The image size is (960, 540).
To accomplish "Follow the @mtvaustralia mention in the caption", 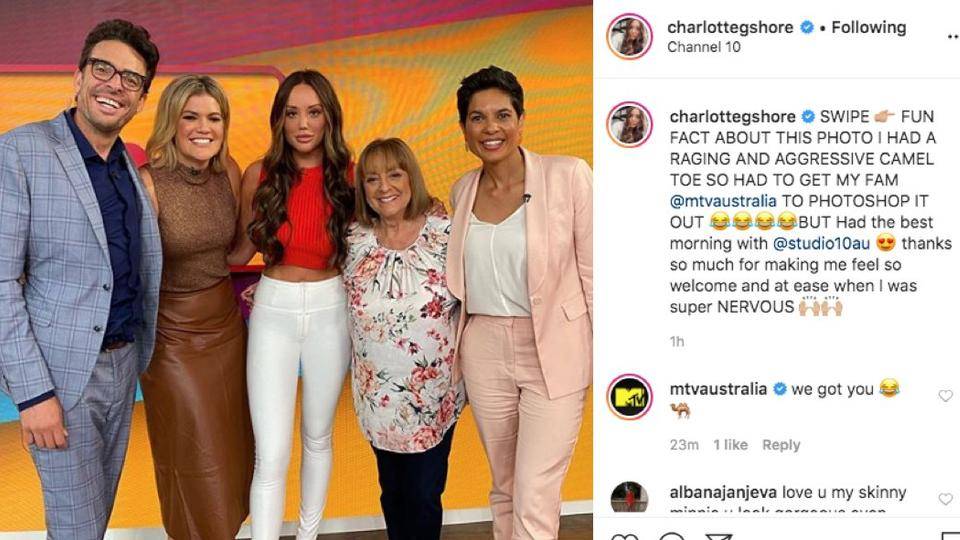I will pyautogui.click(x=723, y=201).
